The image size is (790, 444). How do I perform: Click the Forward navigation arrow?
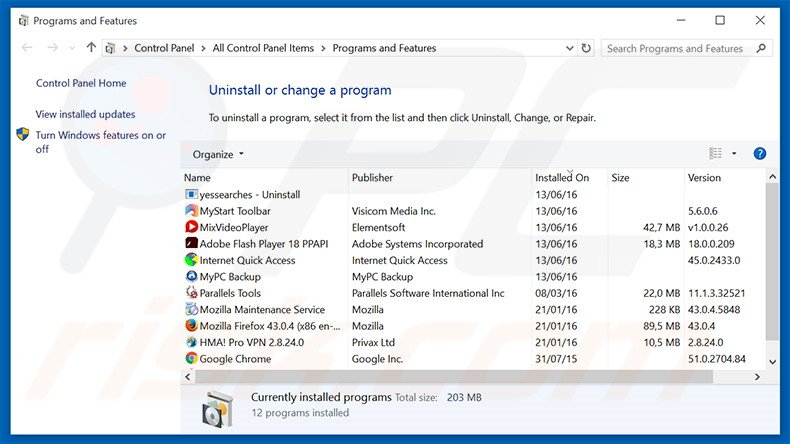pos(52,48)
